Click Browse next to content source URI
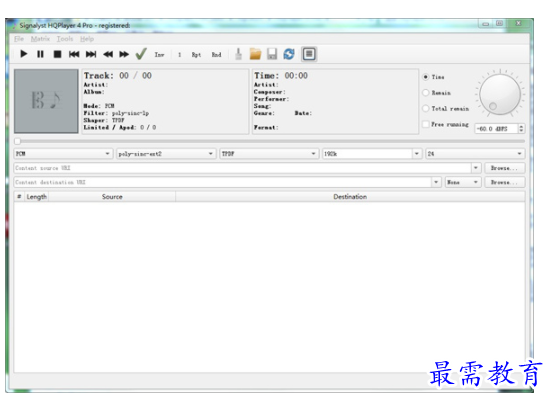 (x=505, y=168)
